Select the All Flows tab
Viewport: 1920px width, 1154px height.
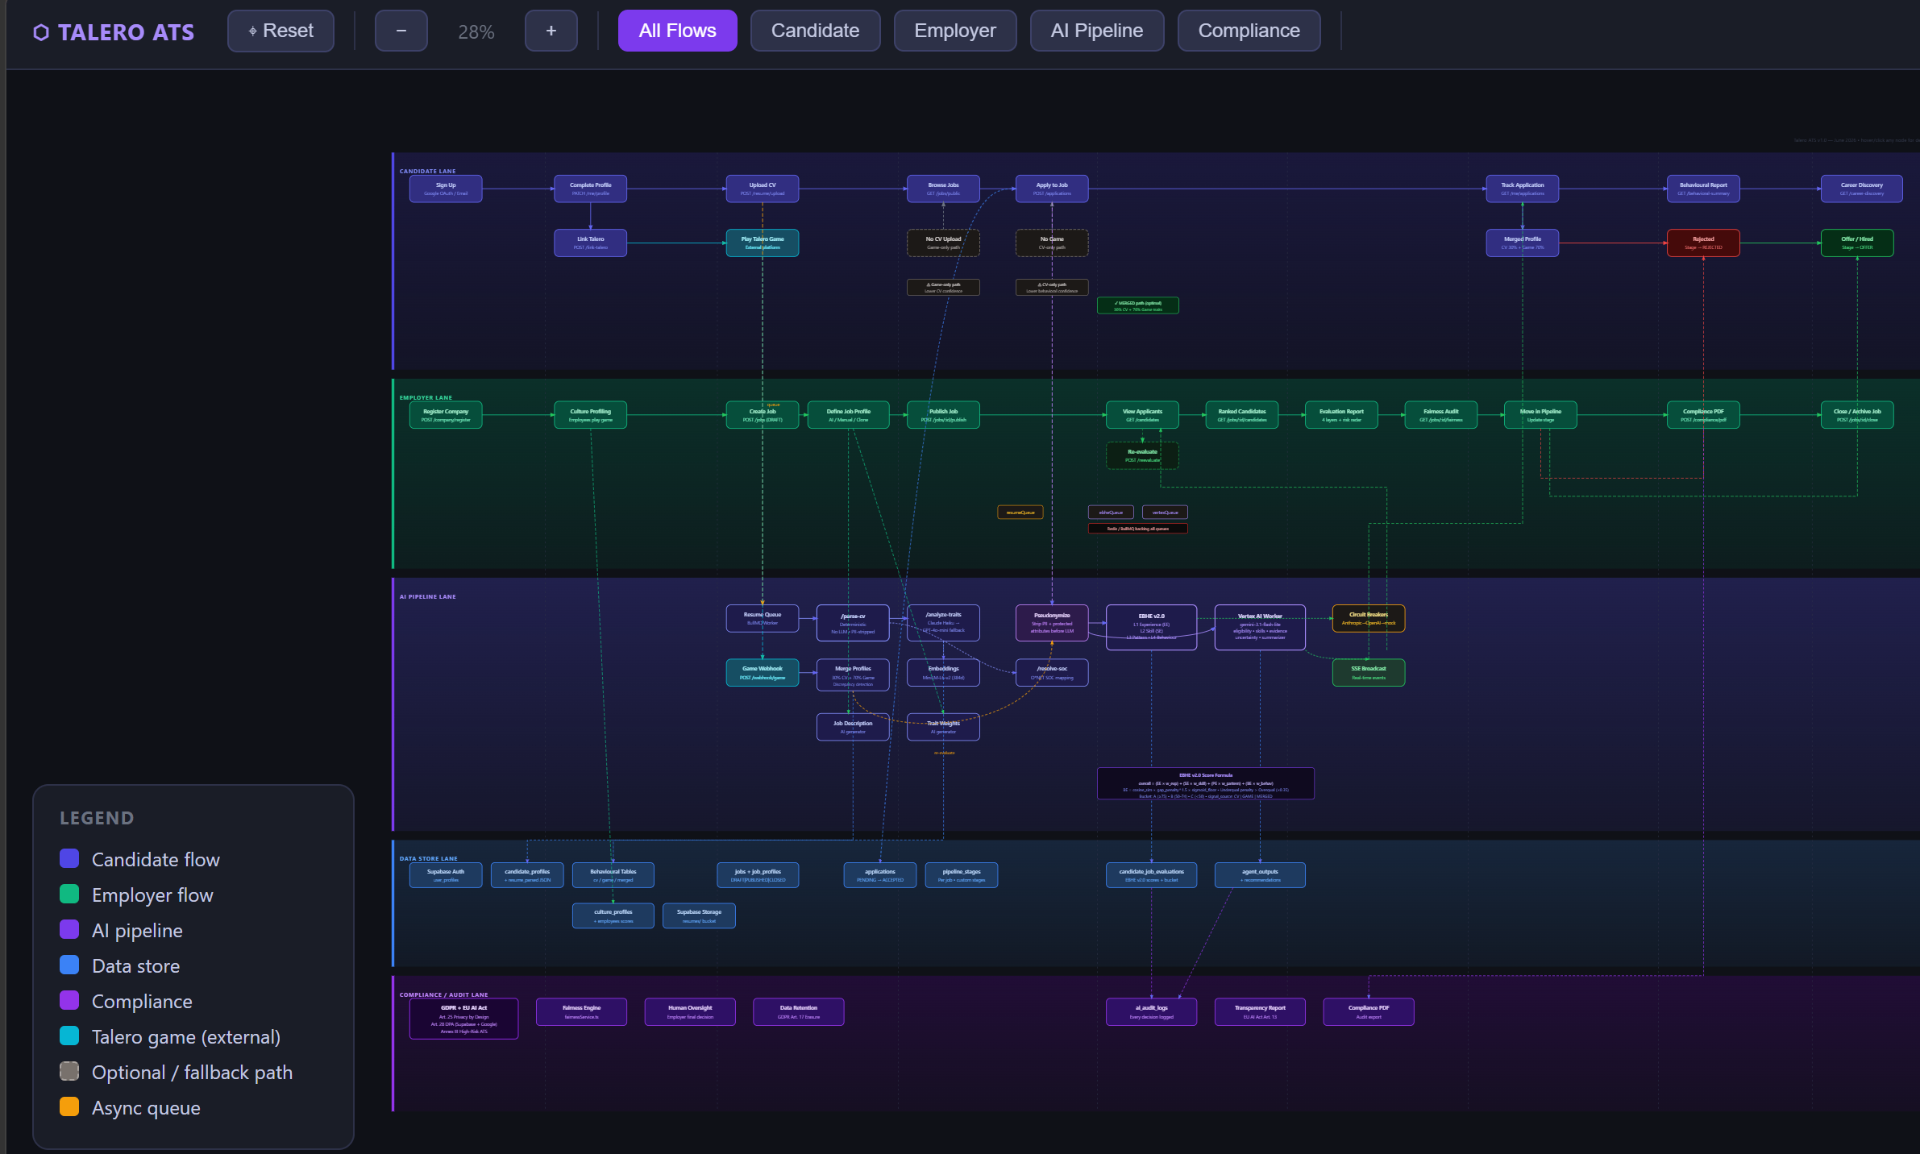(x=677, y=31)
